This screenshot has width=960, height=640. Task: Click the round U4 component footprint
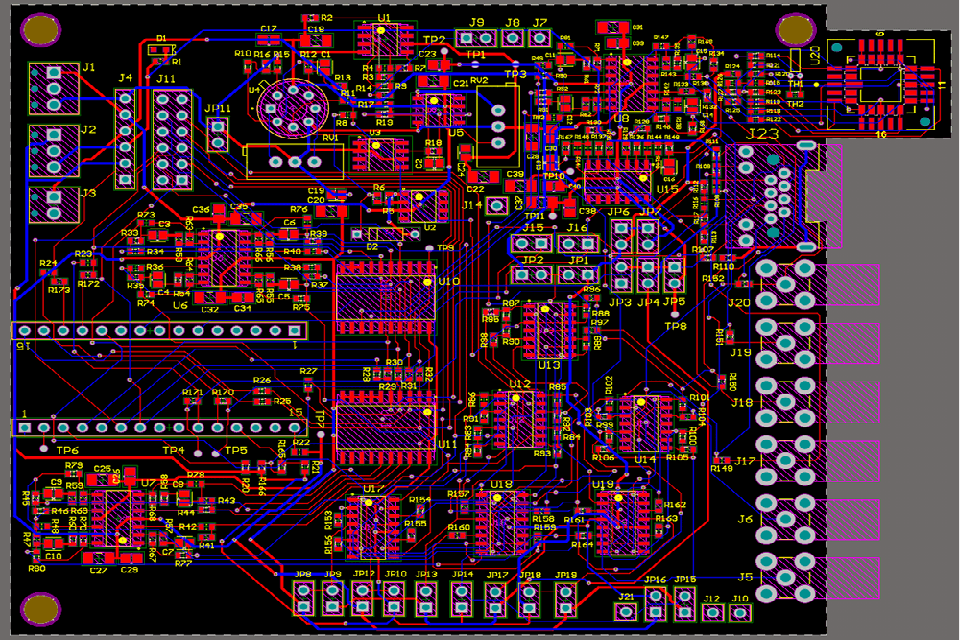pos(293,108)
